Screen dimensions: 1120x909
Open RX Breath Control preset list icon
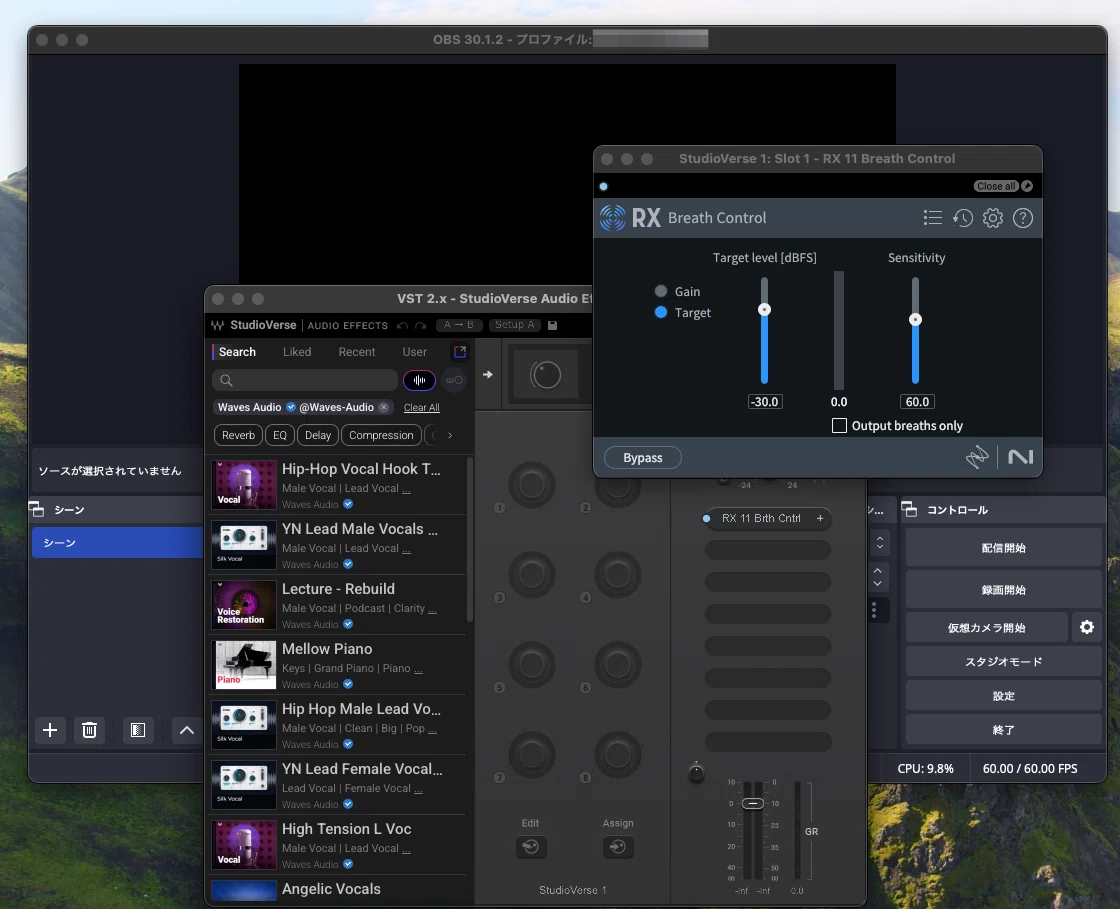point(932,218)
